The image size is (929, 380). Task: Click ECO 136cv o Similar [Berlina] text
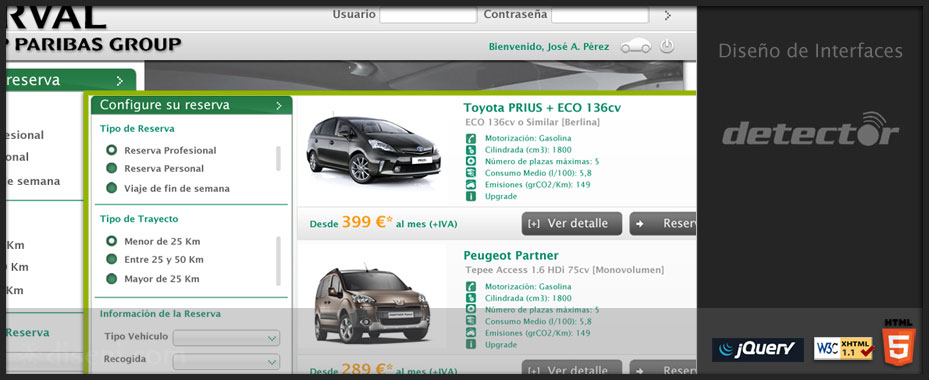pyautogui.click(x=533, y=122)
